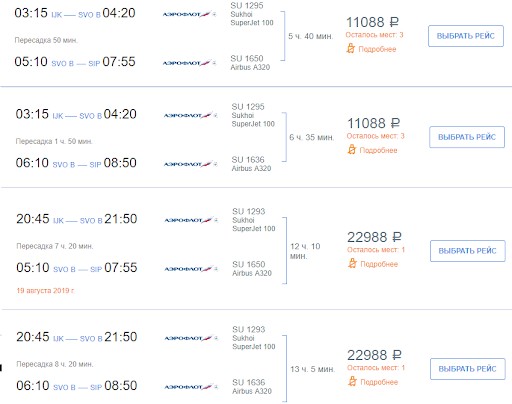Click Aeroflot logo next to SU 1636 second itinerary
The image size is (512, 404).
(x=190, y=164)
